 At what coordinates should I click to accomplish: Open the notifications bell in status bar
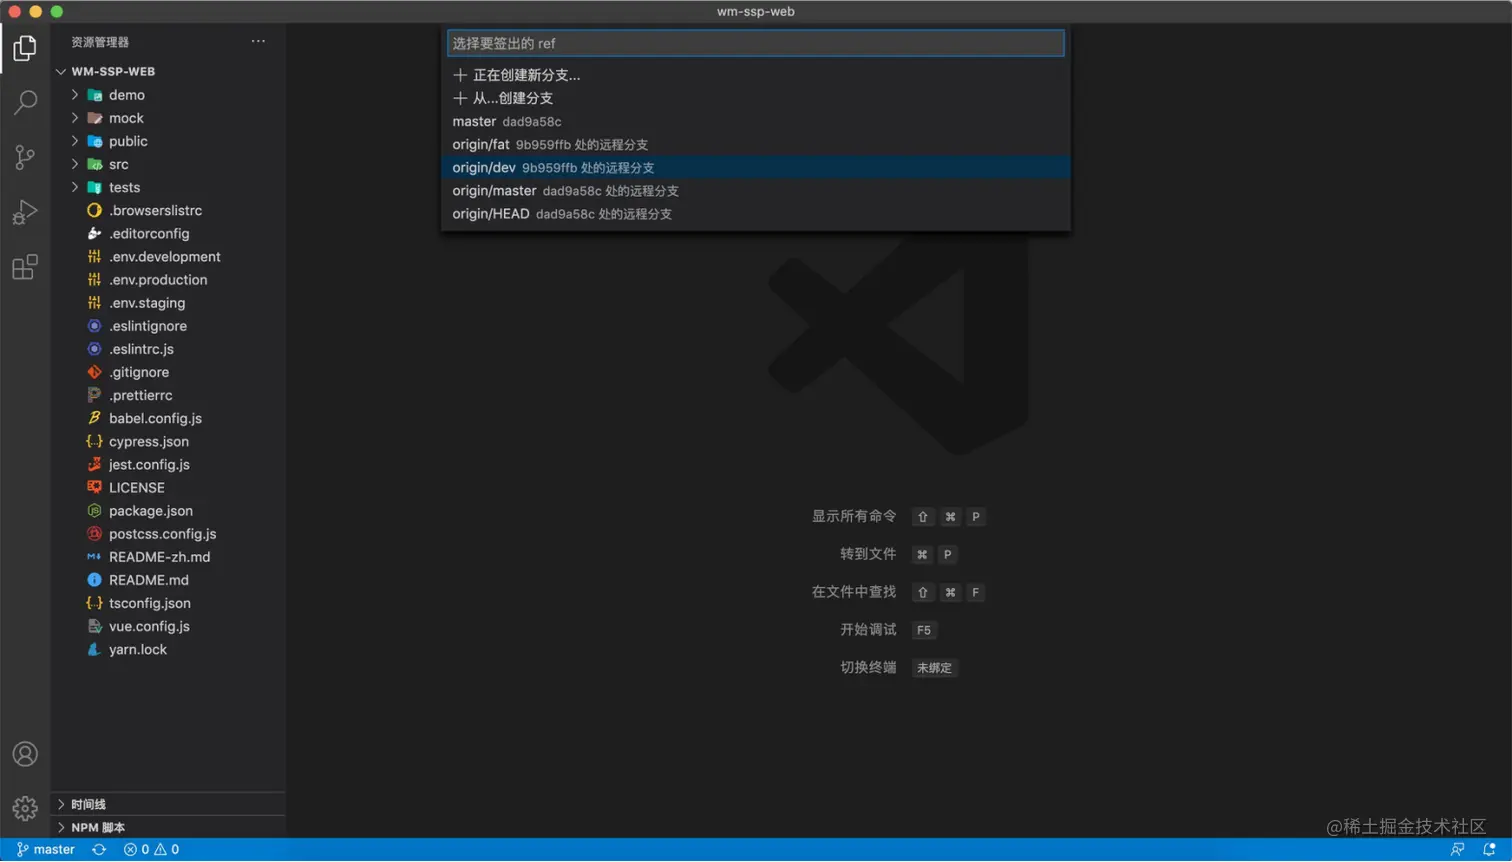pyautogui.click(x=1489, y=850)
